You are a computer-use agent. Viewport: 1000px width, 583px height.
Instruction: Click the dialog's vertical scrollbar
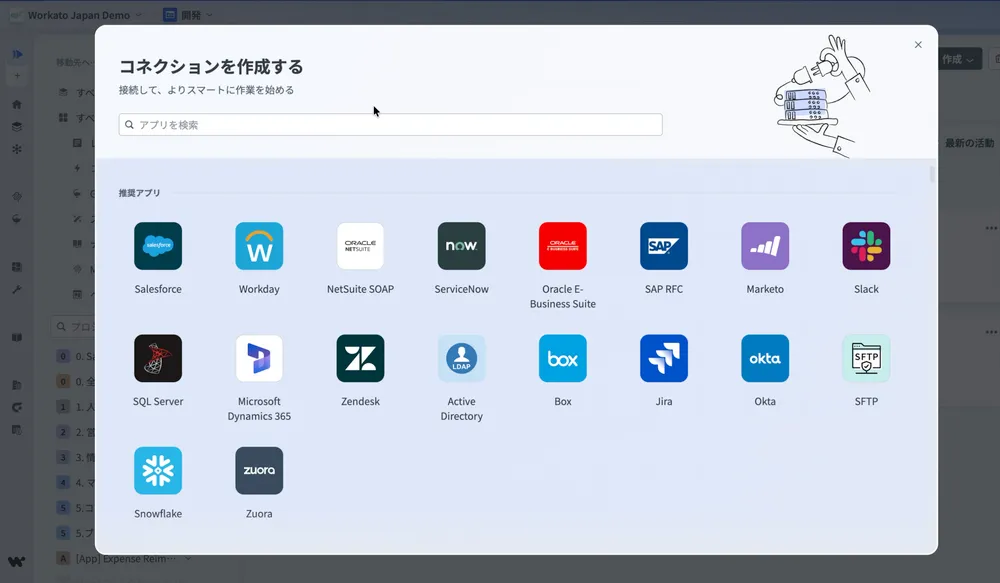(x=932, y=174)
